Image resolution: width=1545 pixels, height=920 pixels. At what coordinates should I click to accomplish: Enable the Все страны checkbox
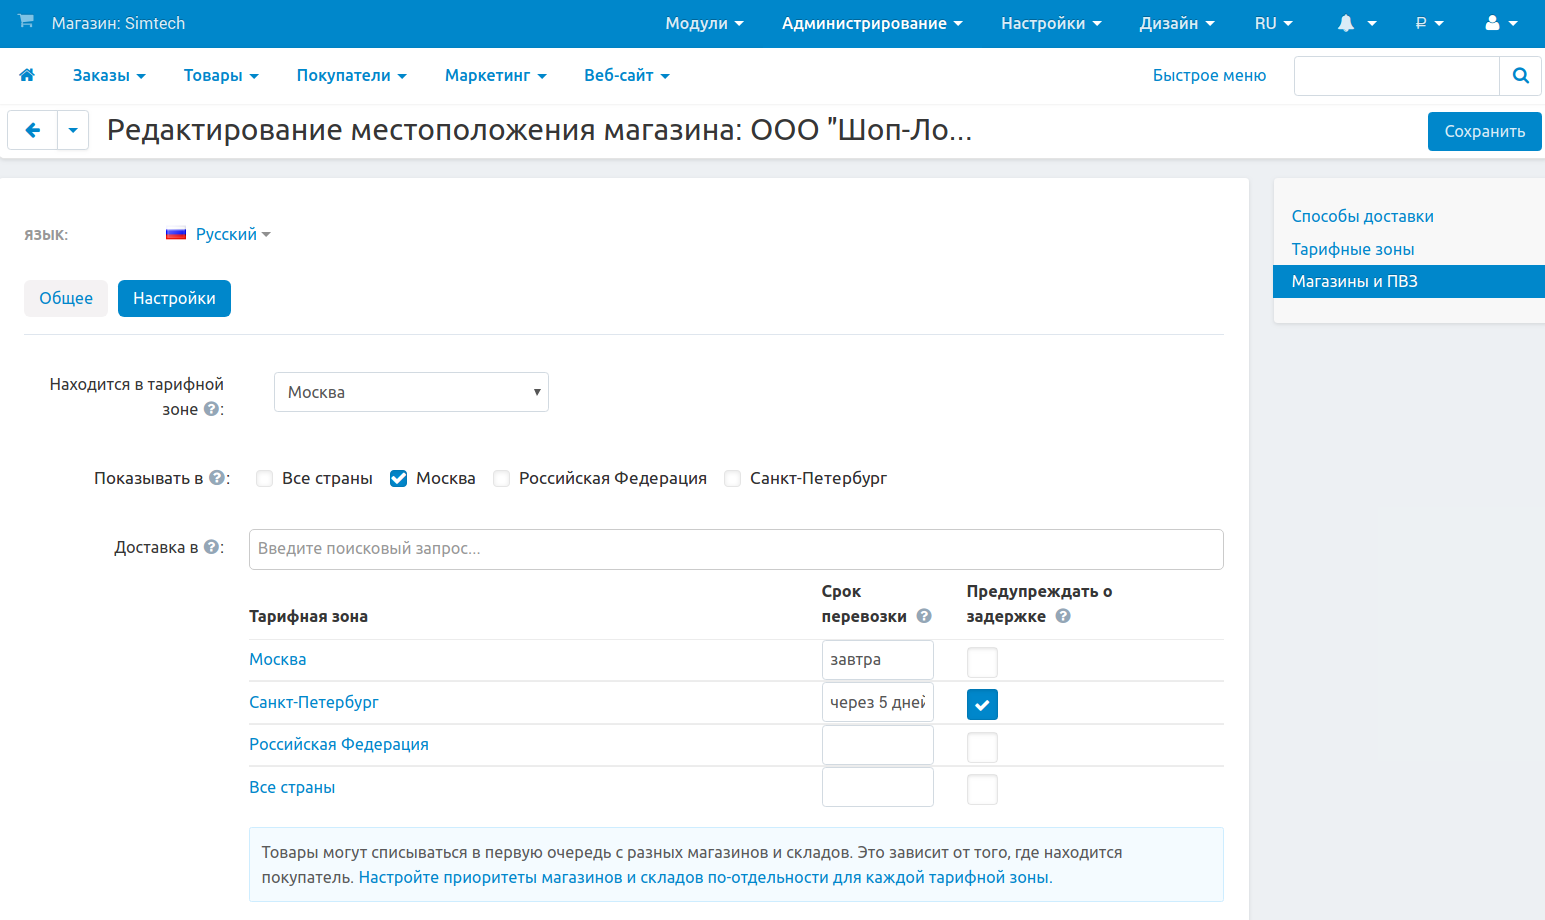click(265, 479)
